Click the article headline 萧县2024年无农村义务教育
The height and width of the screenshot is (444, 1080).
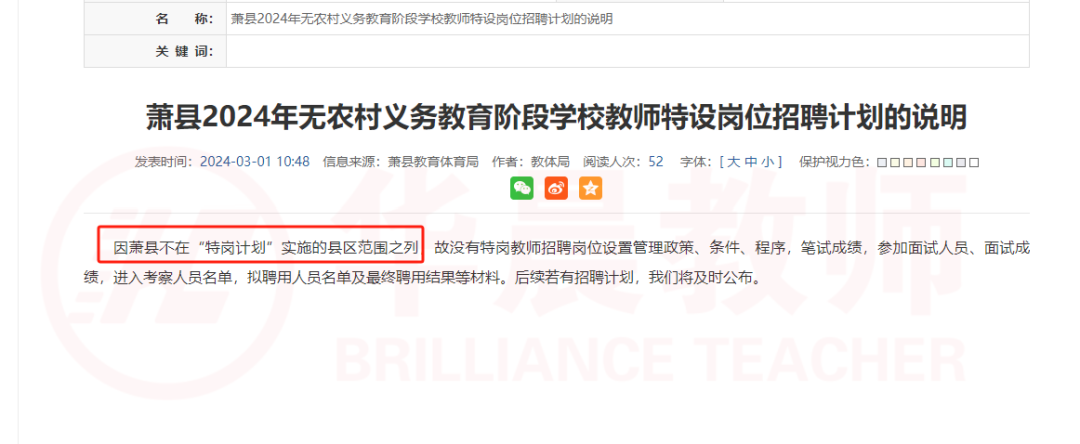tap(556, 118)
